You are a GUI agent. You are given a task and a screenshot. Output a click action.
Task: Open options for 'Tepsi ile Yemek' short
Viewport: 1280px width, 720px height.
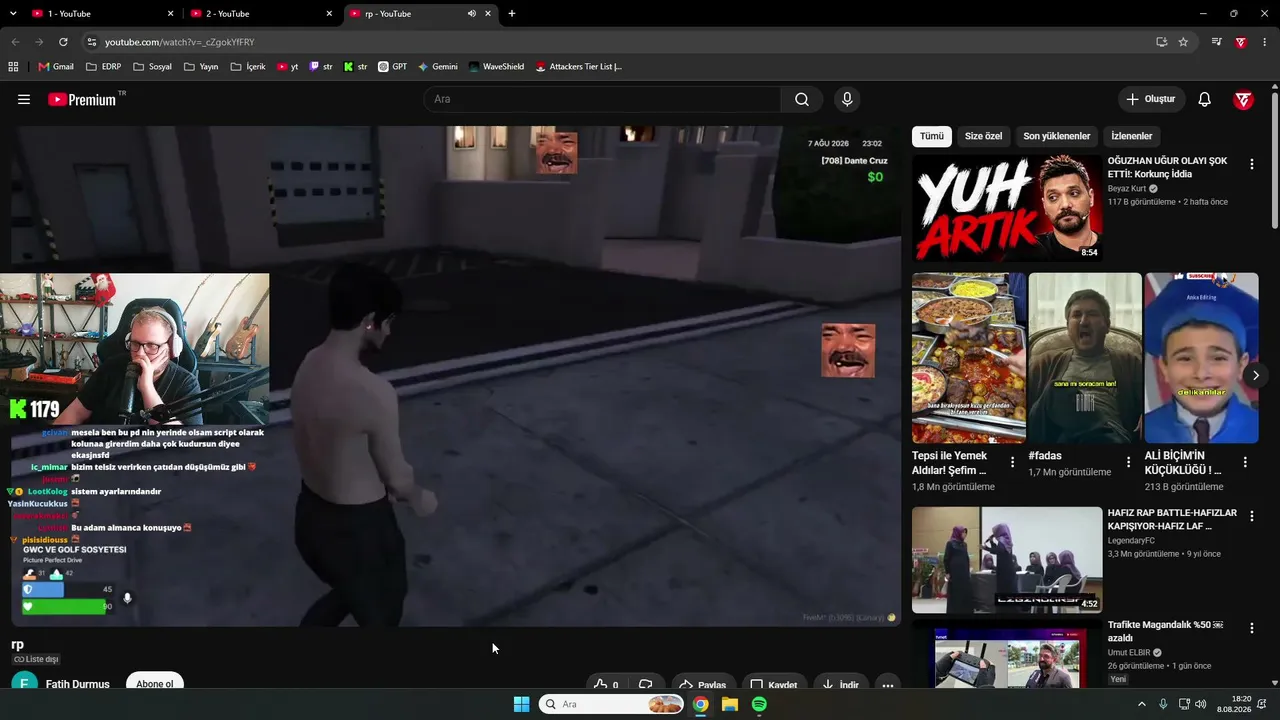pyautogui.click(x=1013, y=462)
